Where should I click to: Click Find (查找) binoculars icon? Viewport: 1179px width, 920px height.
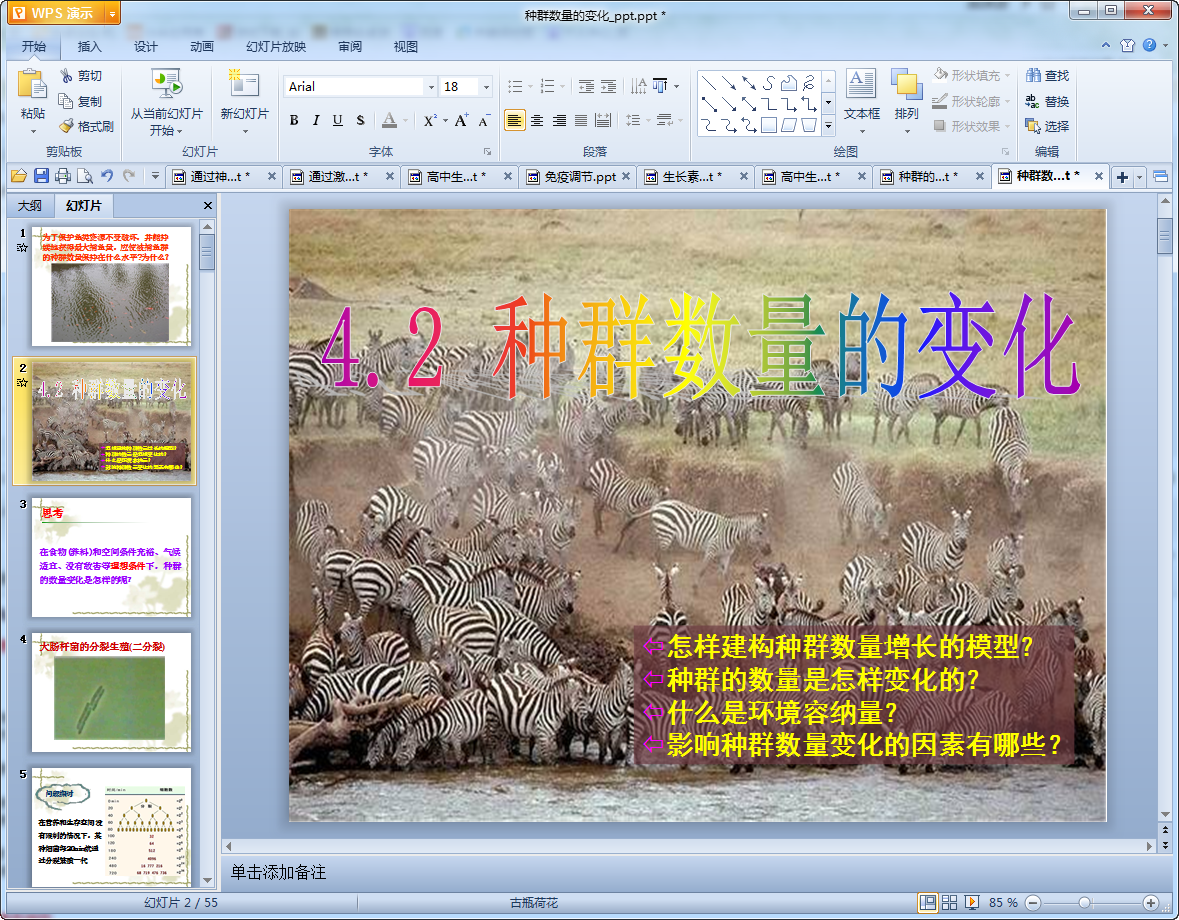coord(1033,75)
